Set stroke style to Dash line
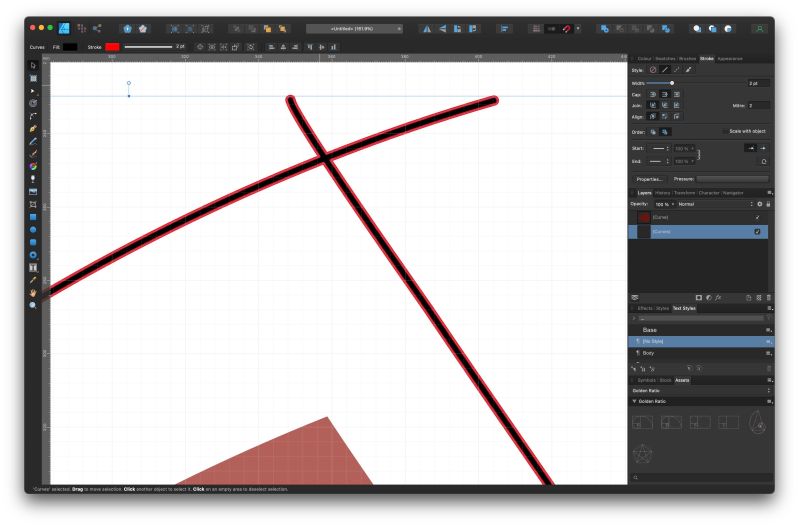This screenshot has height=526, width=799. click(x=677, y=70)
